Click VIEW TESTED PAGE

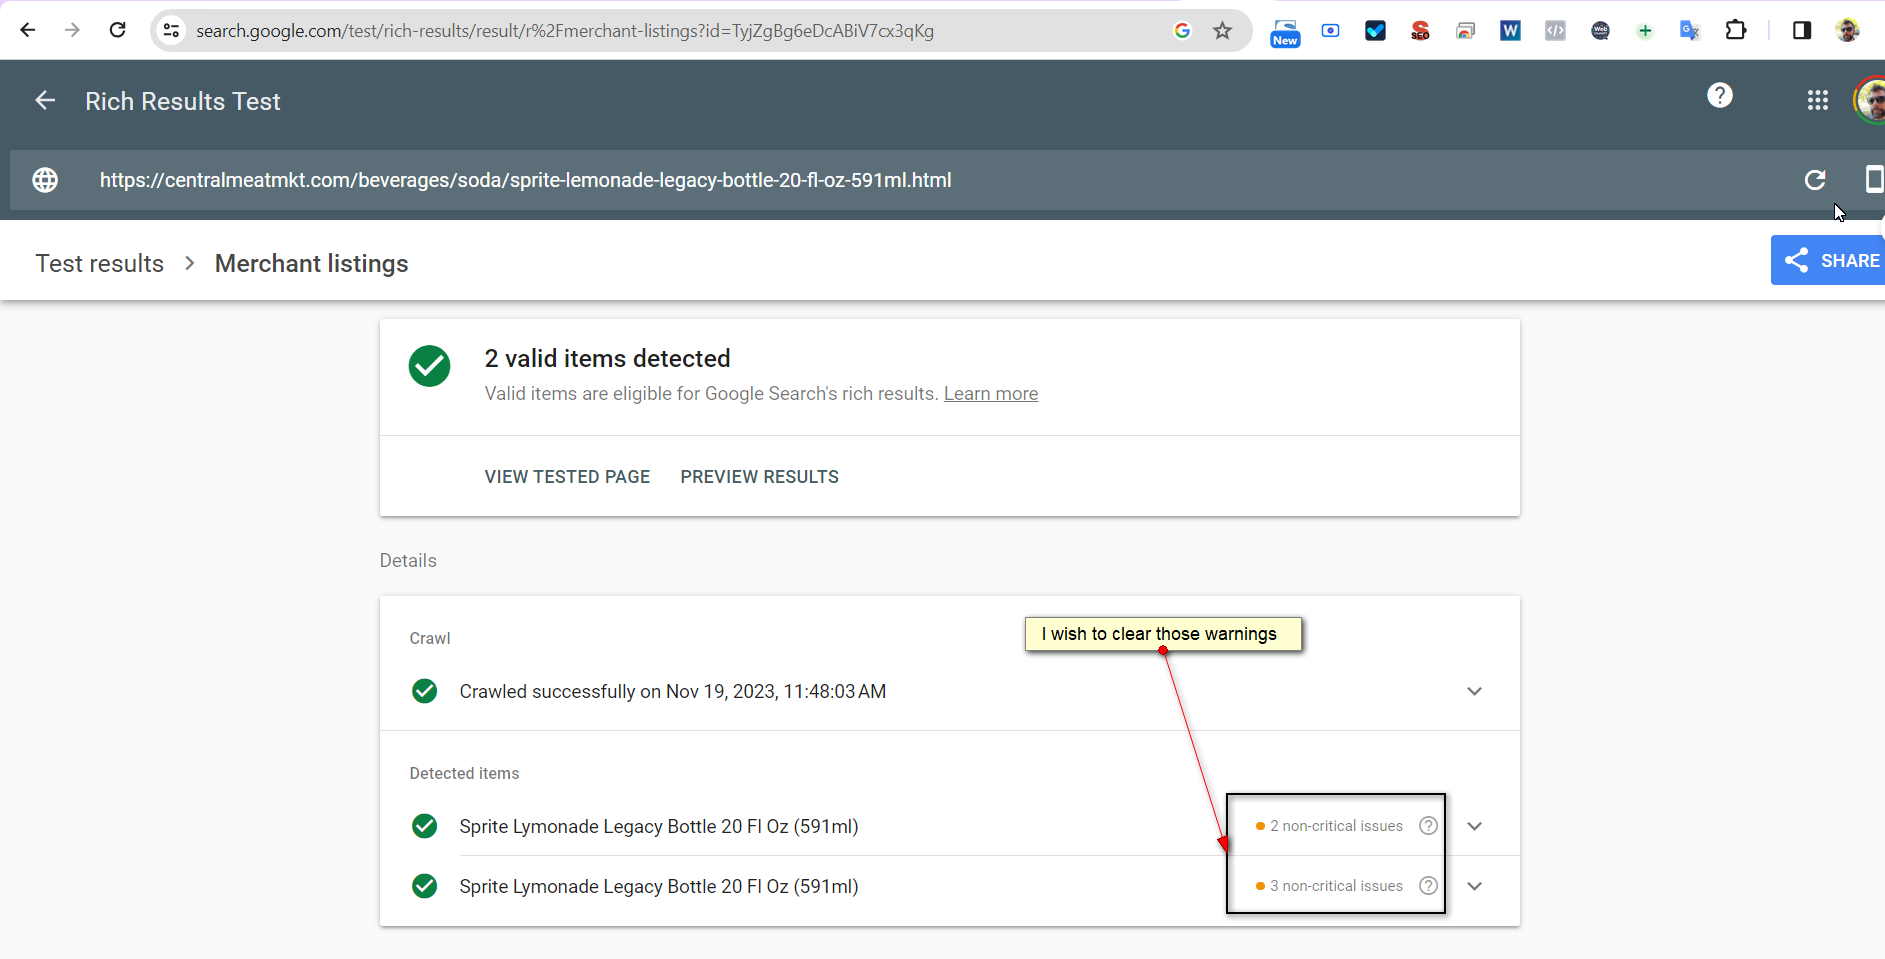[x=567, y=477]
